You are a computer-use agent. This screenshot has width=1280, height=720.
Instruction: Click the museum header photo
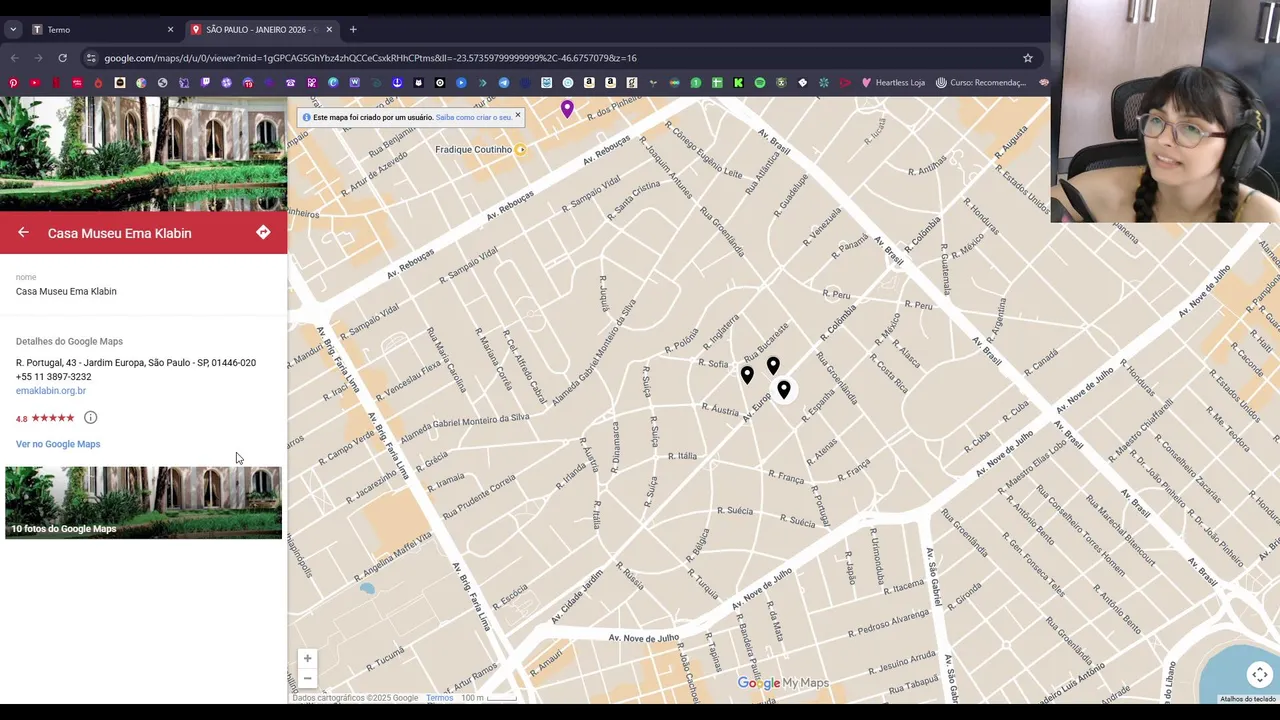point(143,154)
